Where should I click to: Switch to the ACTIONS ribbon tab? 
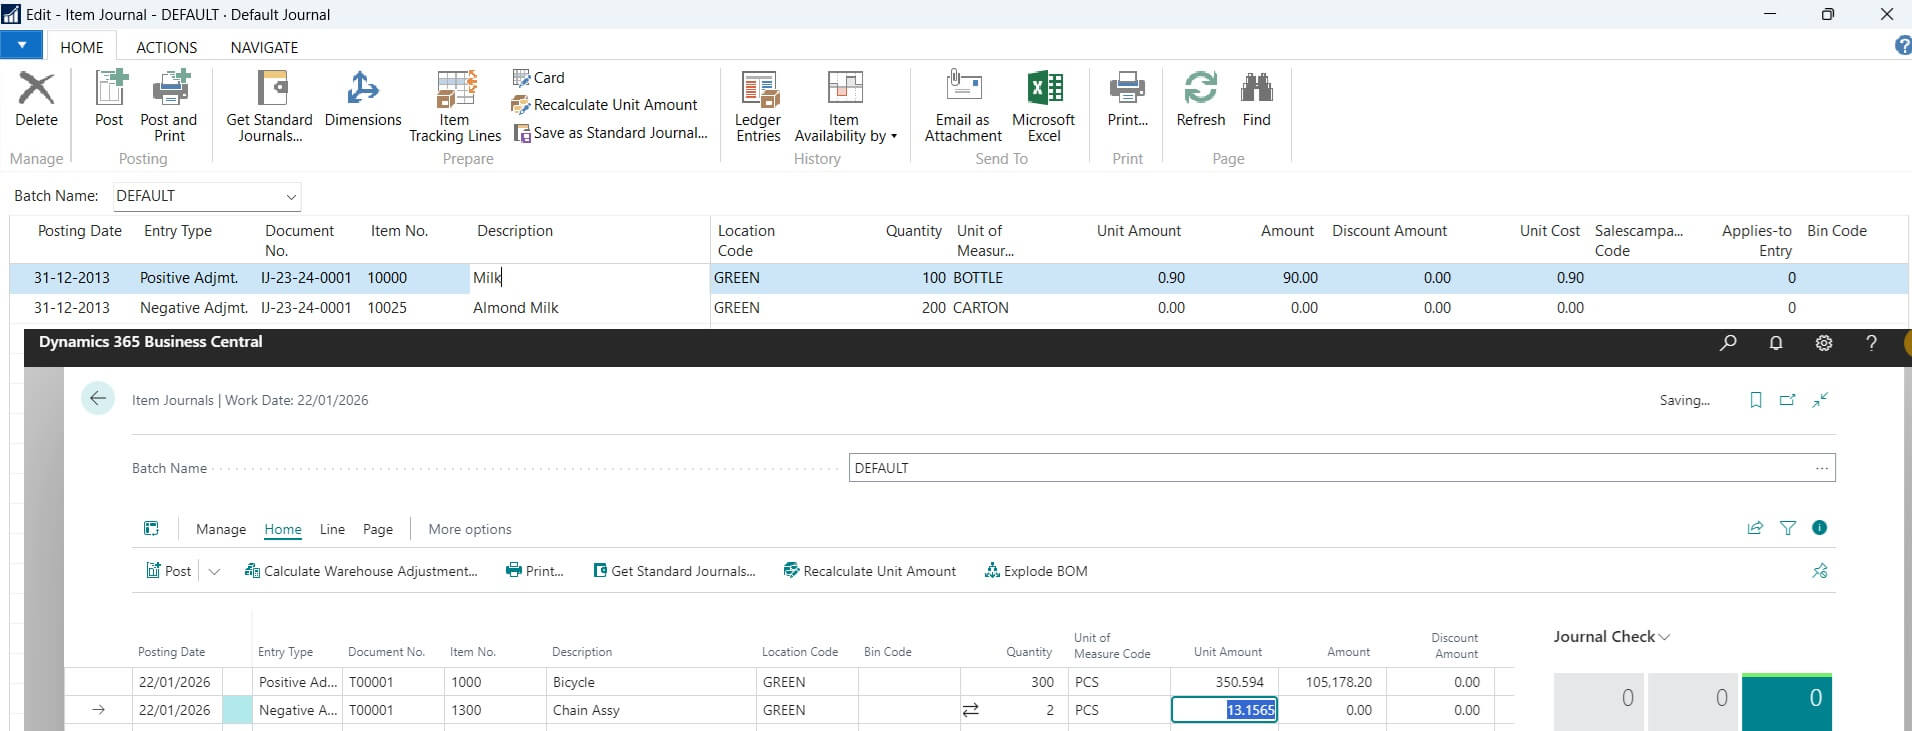point(166,47)
